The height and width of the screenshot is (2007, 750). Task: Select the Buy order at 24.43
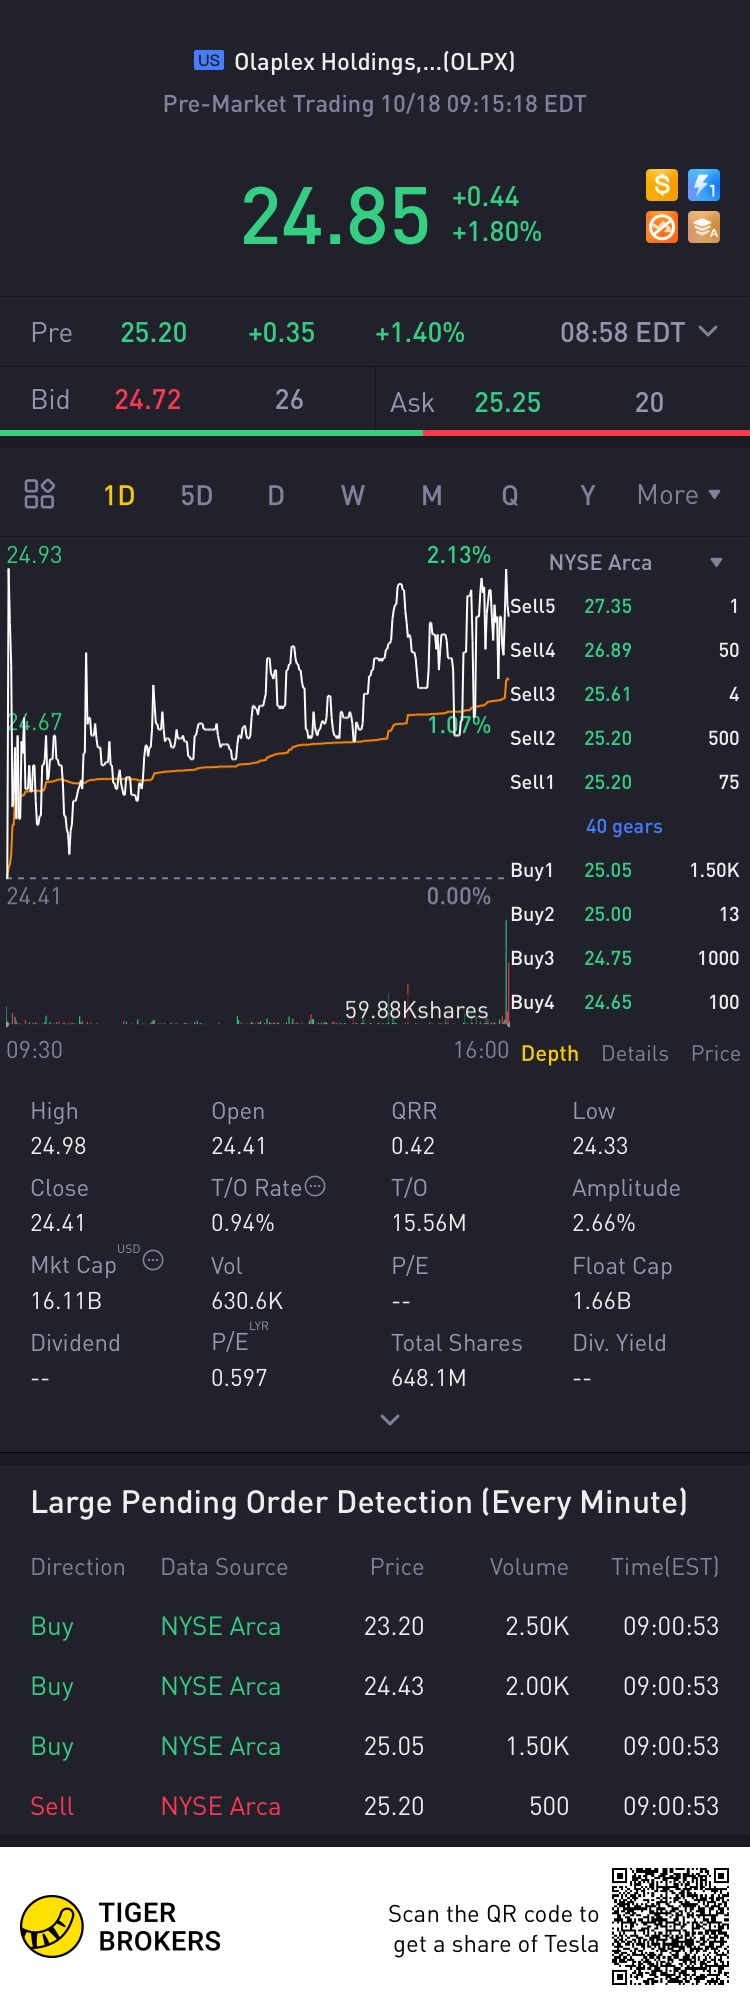point(375,1686)
